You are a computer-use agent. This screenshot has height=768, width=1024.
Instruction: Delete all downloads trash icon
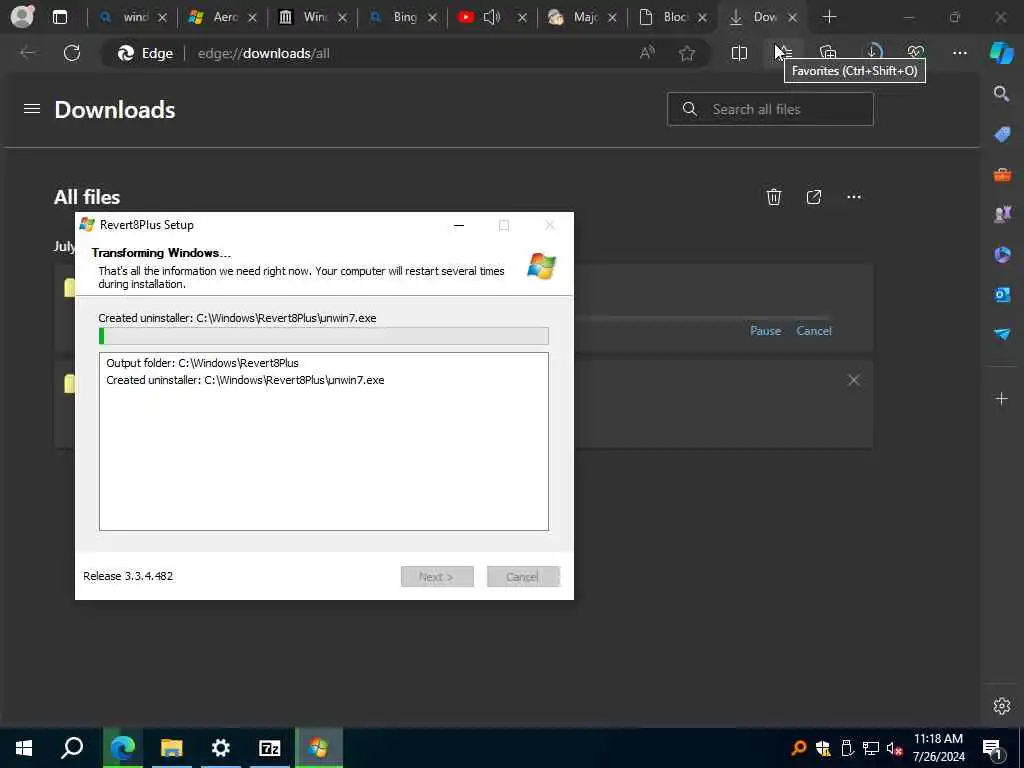click(x=774, y=197)
